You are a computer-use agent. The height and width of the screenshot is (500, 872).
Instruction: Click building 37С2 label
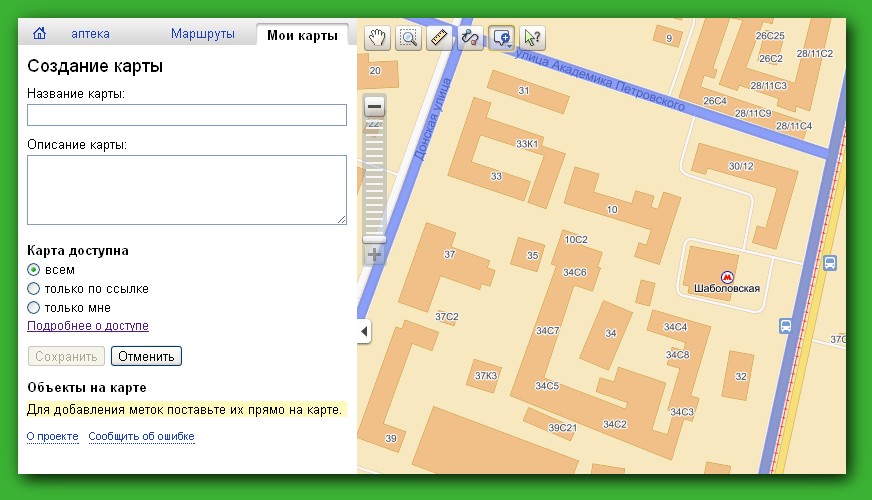pyautogui.click(x=447, y=316)
